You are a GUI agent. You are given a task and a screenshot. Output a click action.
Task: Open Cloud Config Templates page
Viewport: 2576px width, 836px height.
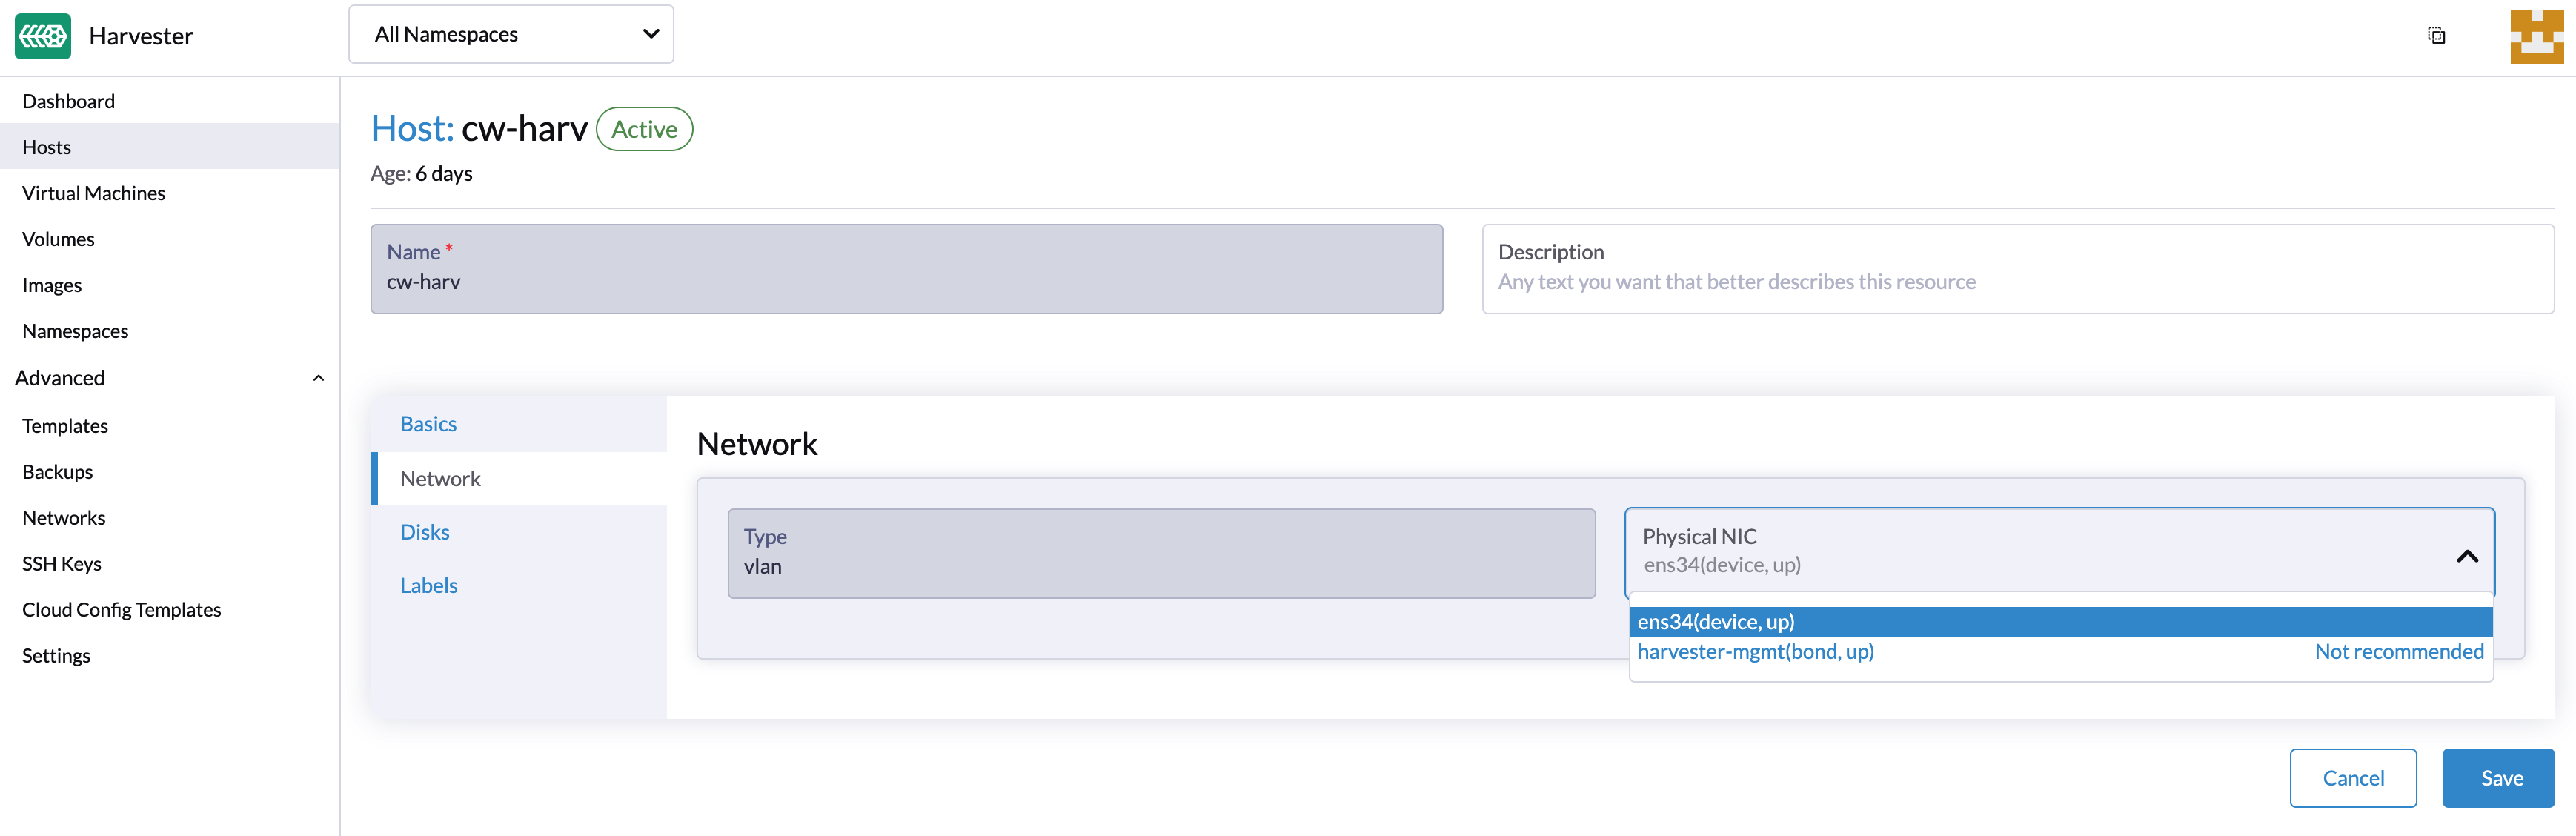121,610
